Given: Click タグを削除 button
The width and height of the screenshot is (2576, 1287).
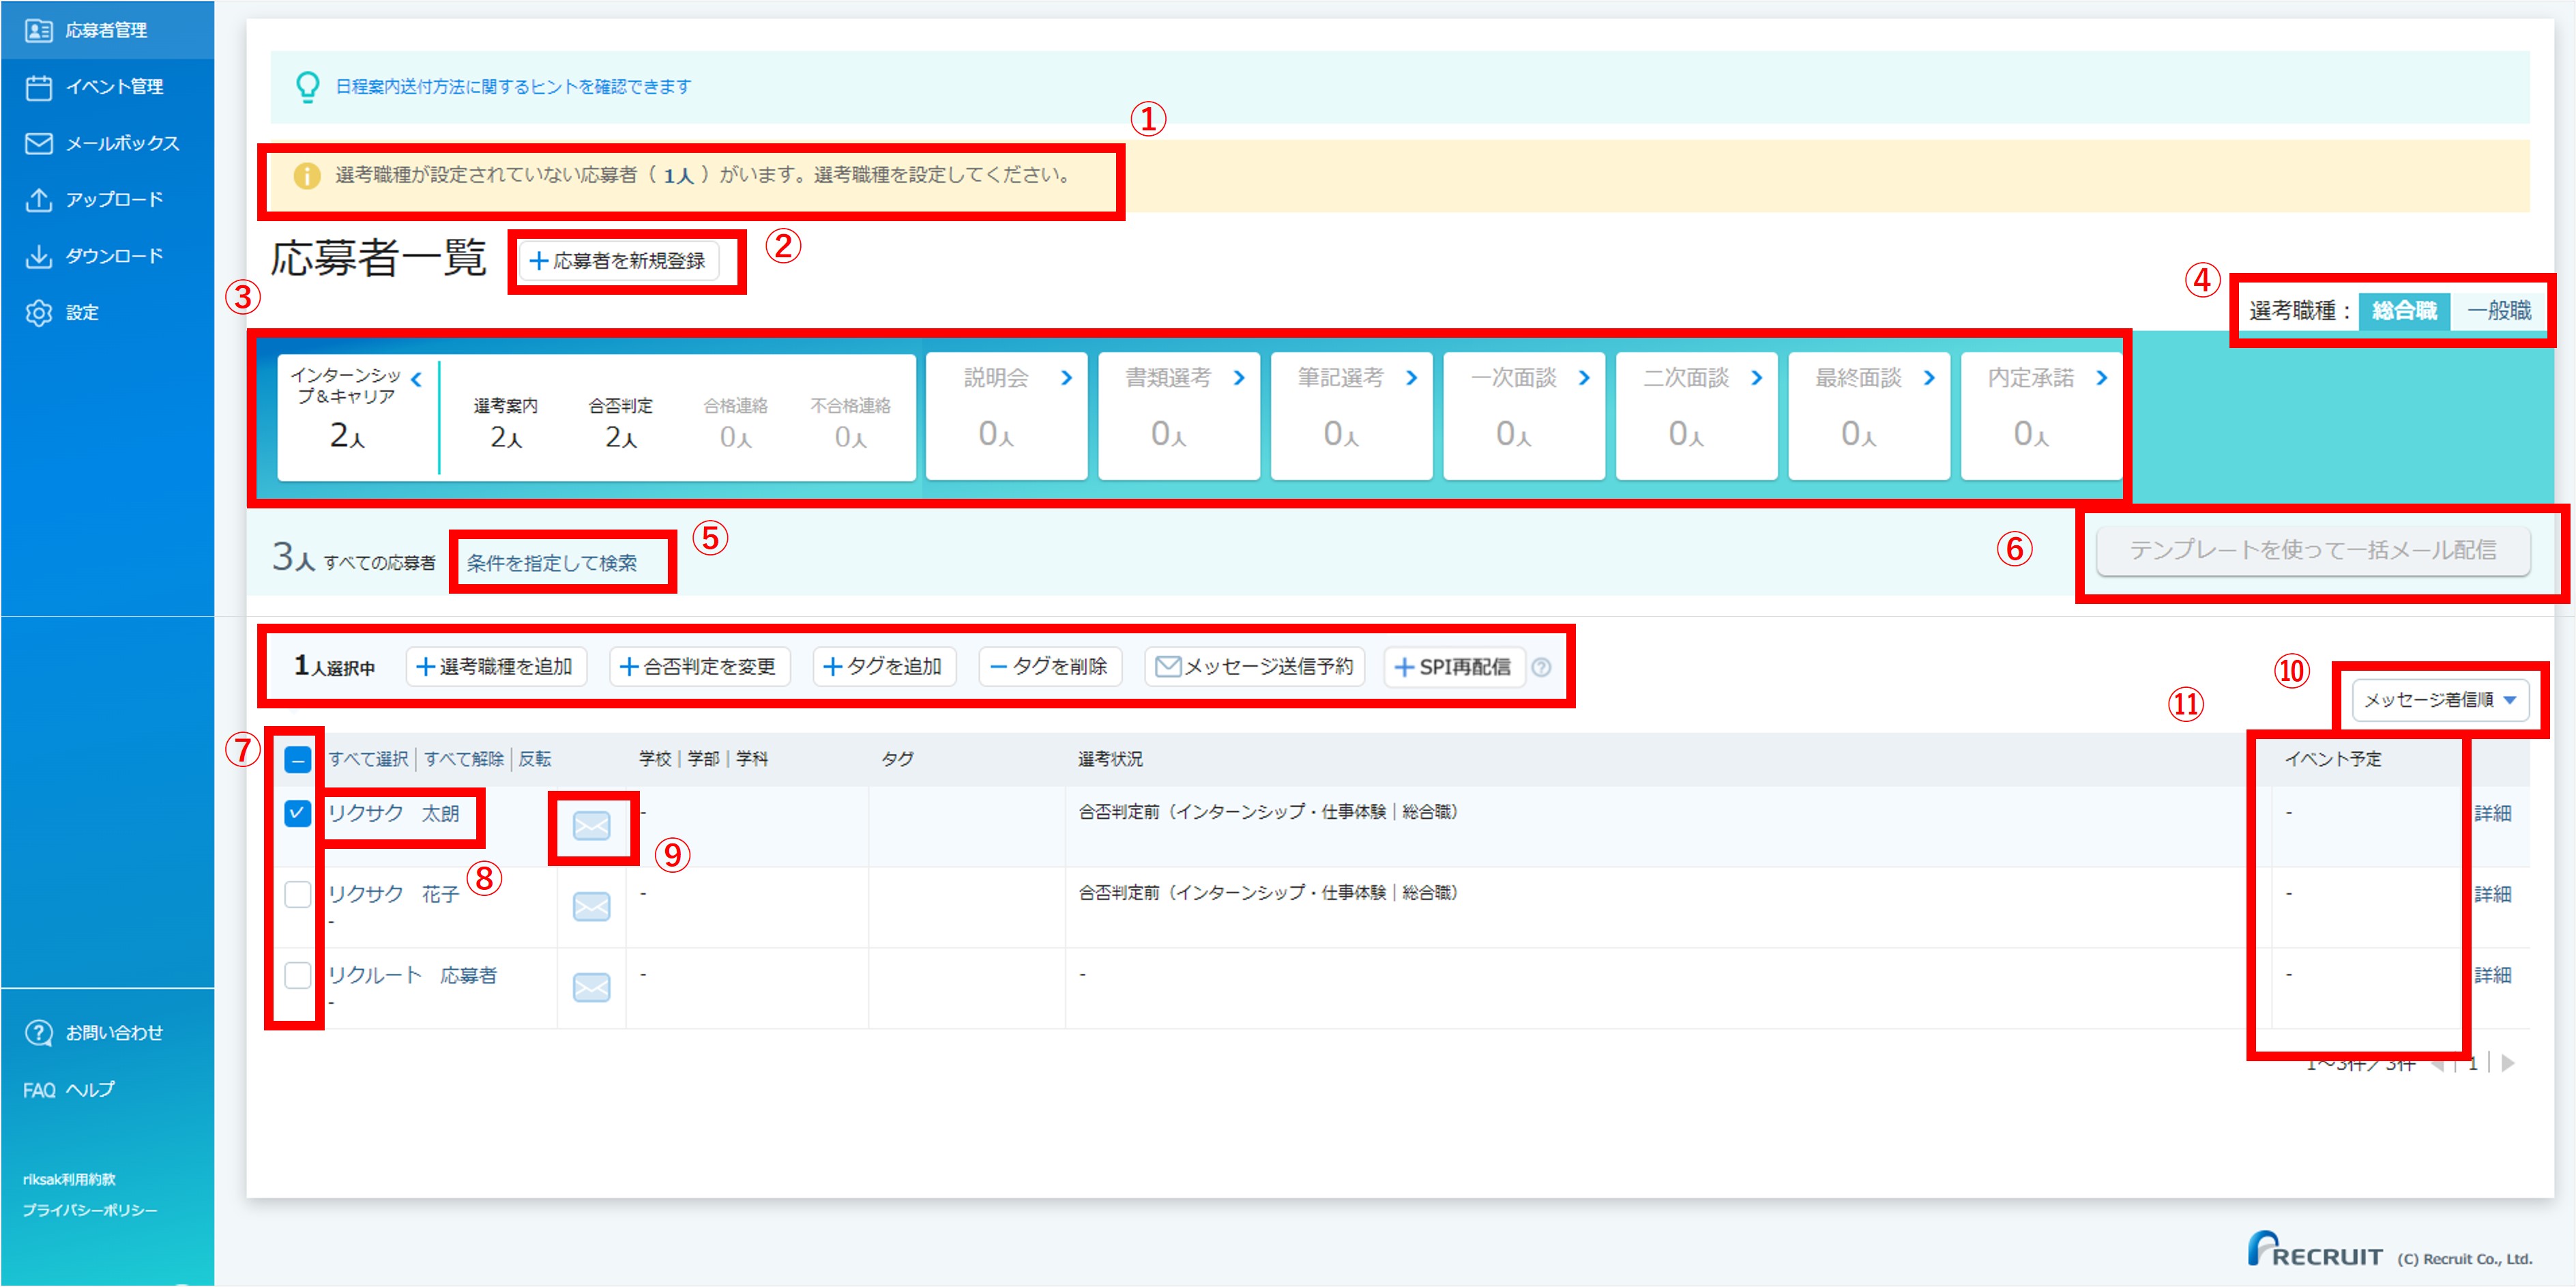Looking at the screenshot, I should (x=1050, y=667).
